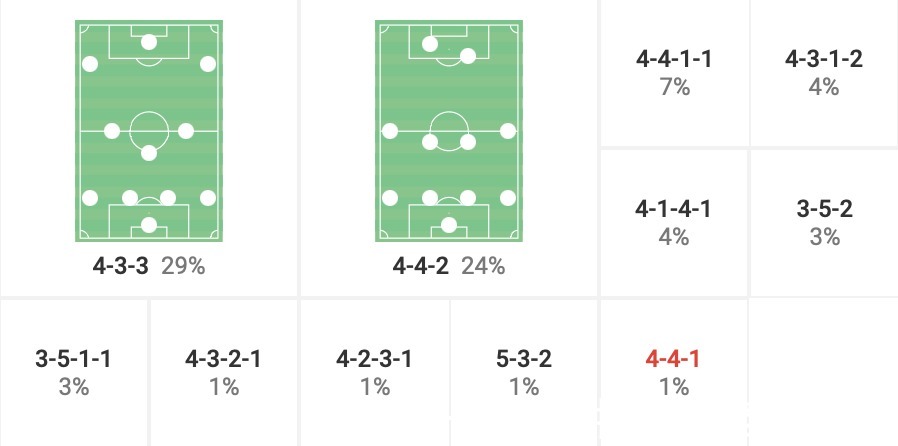Screen dimensions: 898x446
Task: Click the centre forward dot in the 4-3-3 pitch
Action: 149,42
